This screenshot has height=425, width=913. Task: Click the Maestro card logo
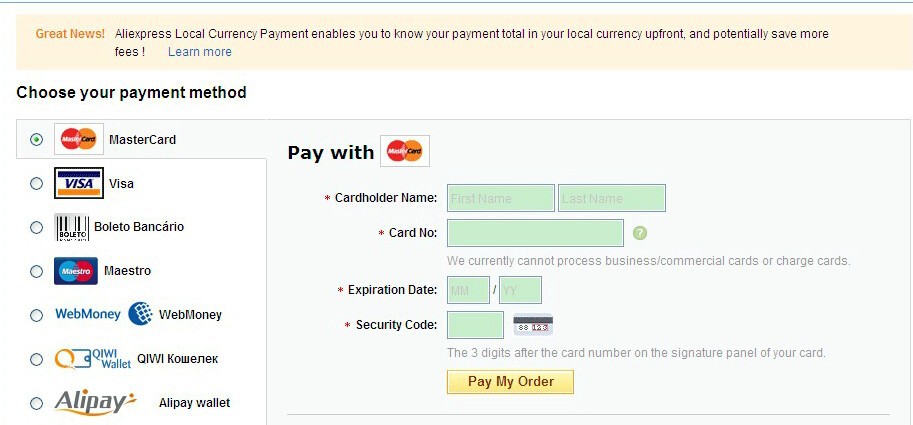[x=76, y=271]
